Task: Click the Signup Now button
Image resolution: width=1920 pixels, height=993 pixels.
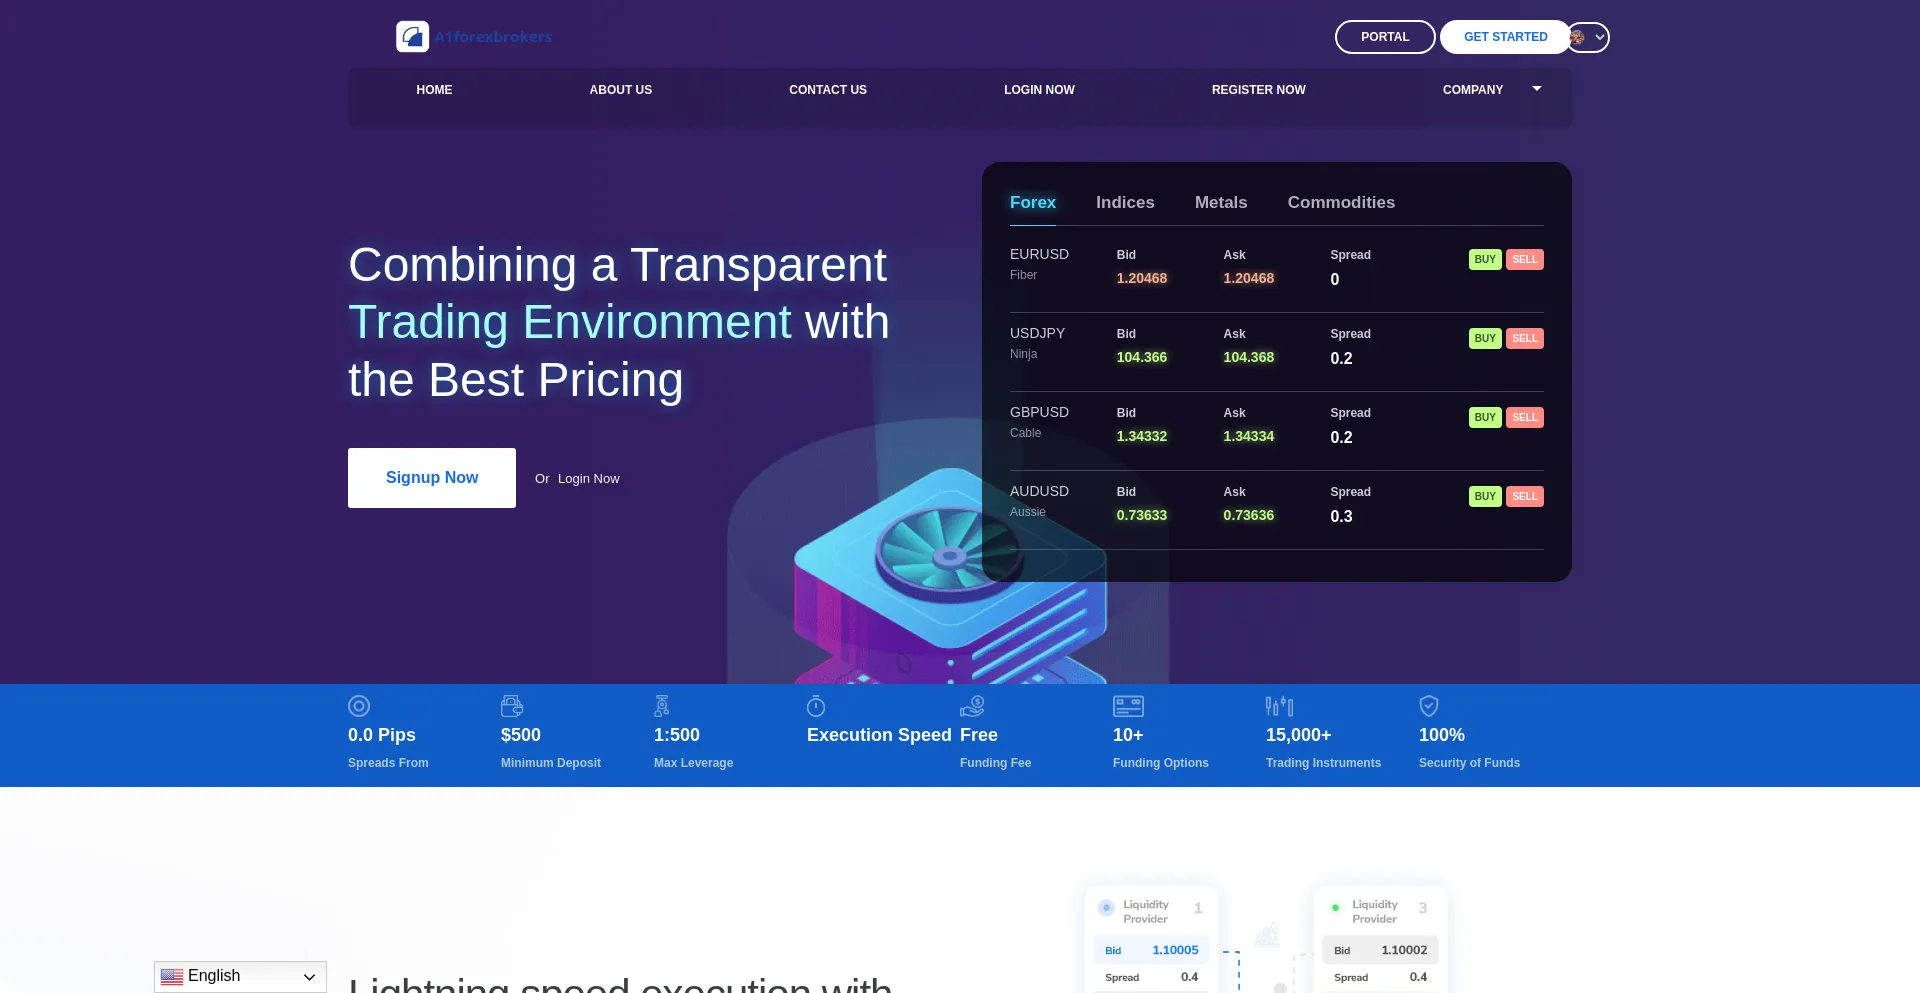Action: (x=431, y=477)
